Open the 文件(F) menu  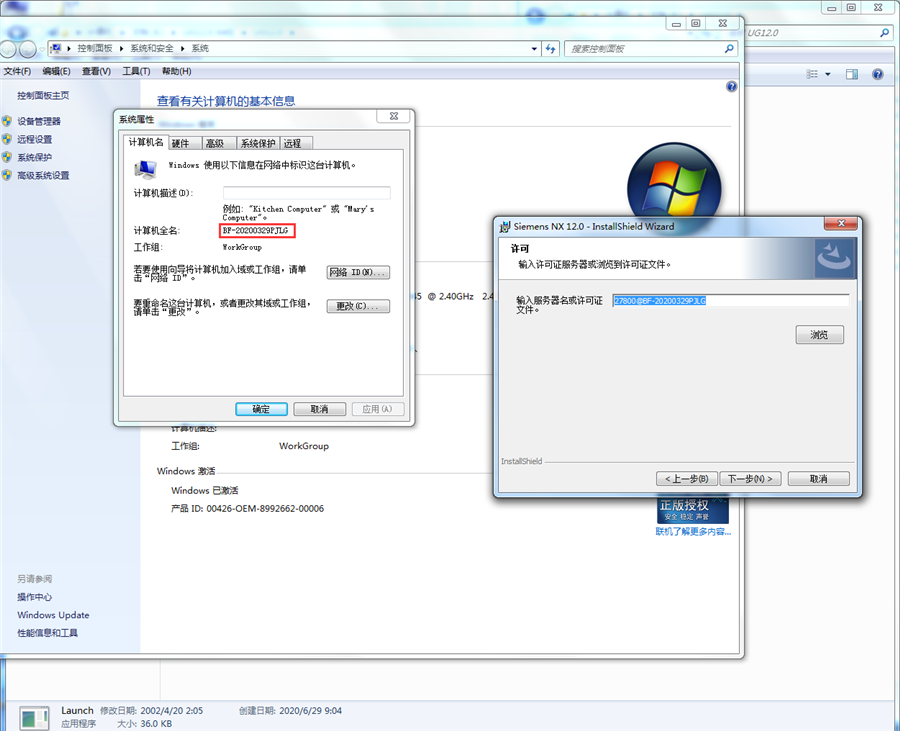click(17, 71)
